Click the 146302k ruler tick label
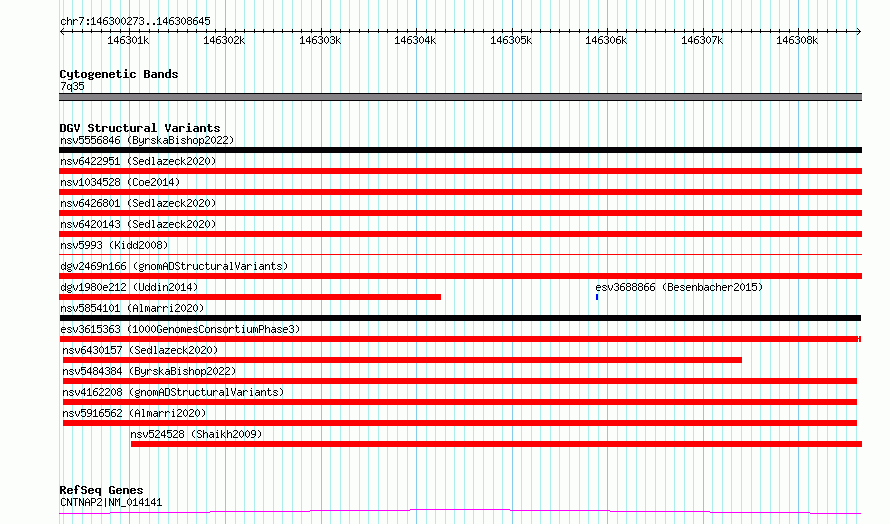 coord(224,40)
